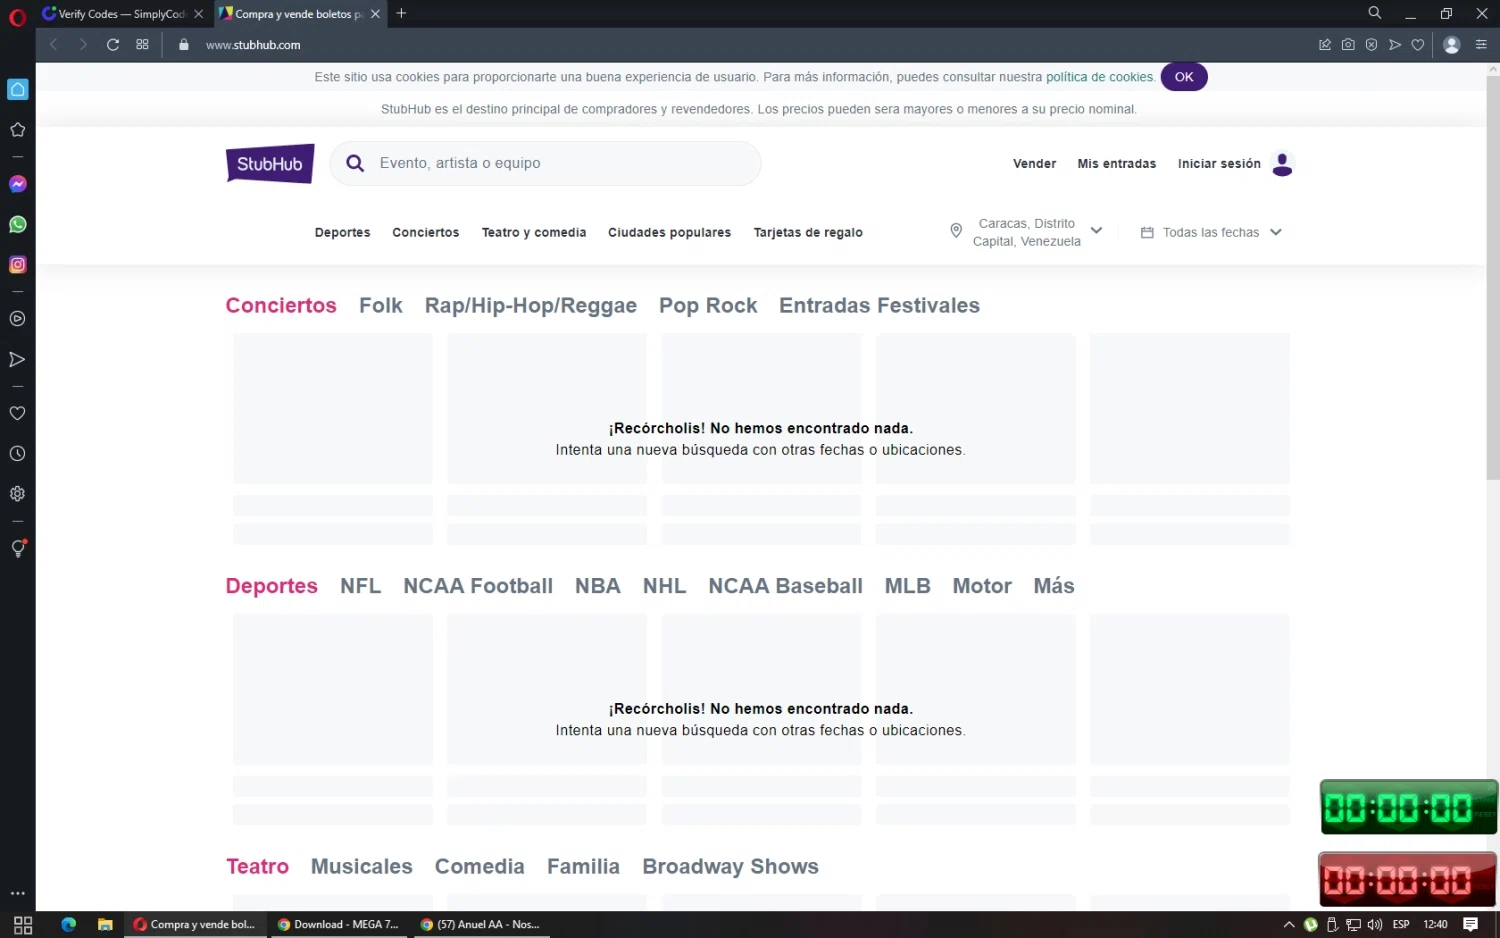The height and width of the screenshot is (938, 1500).
Task: Expand the Caracas location dropdown
Action: [1096, 231]
